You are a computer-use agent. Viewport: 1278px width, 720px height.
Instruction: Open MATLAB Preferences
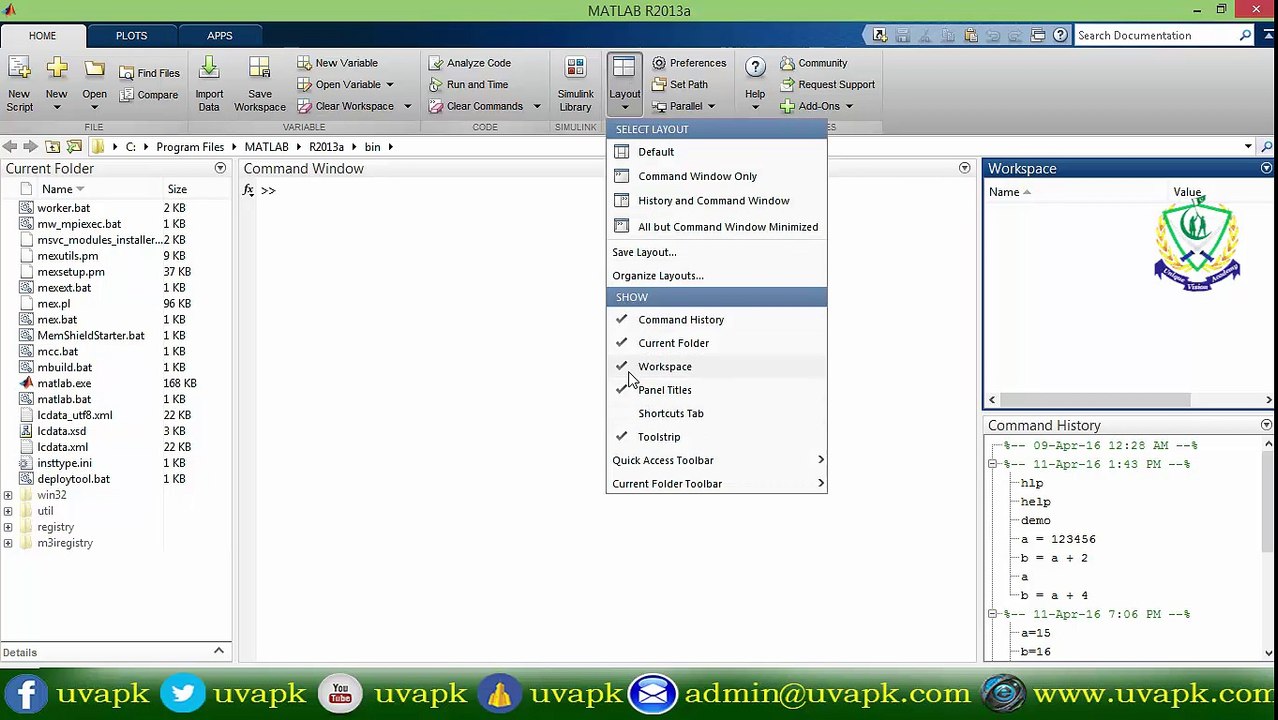pos(689,63)
